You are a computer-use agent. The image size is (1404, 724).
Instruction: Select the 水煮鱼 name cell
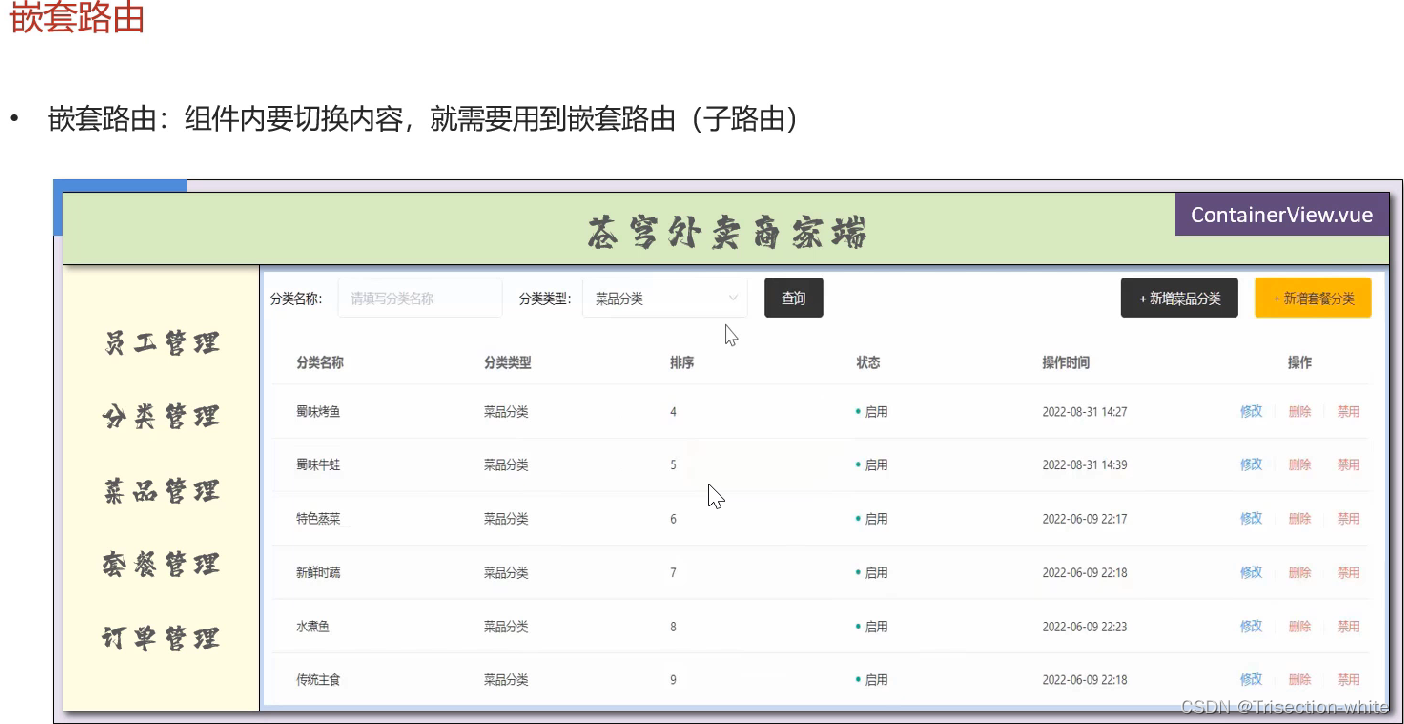313,626
